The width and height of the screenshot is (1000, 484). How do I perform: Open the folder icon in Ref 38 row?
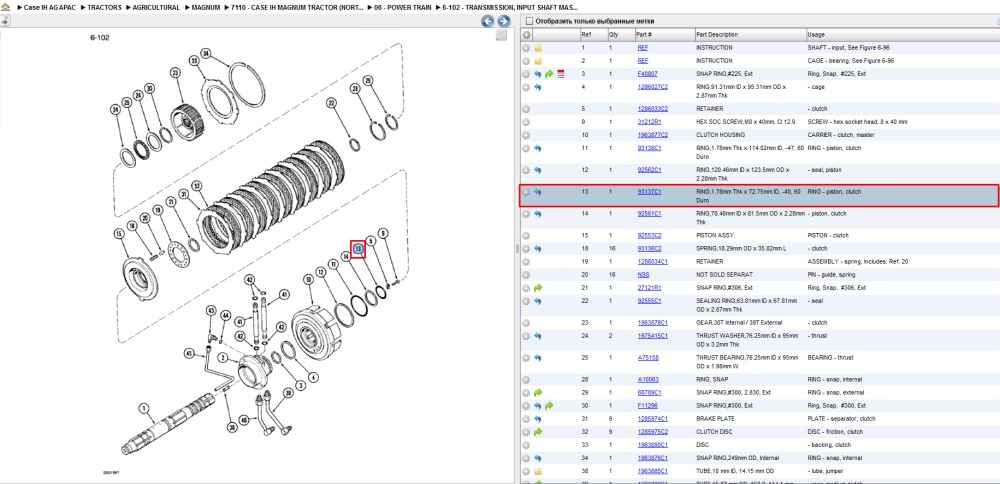[538, 471]
